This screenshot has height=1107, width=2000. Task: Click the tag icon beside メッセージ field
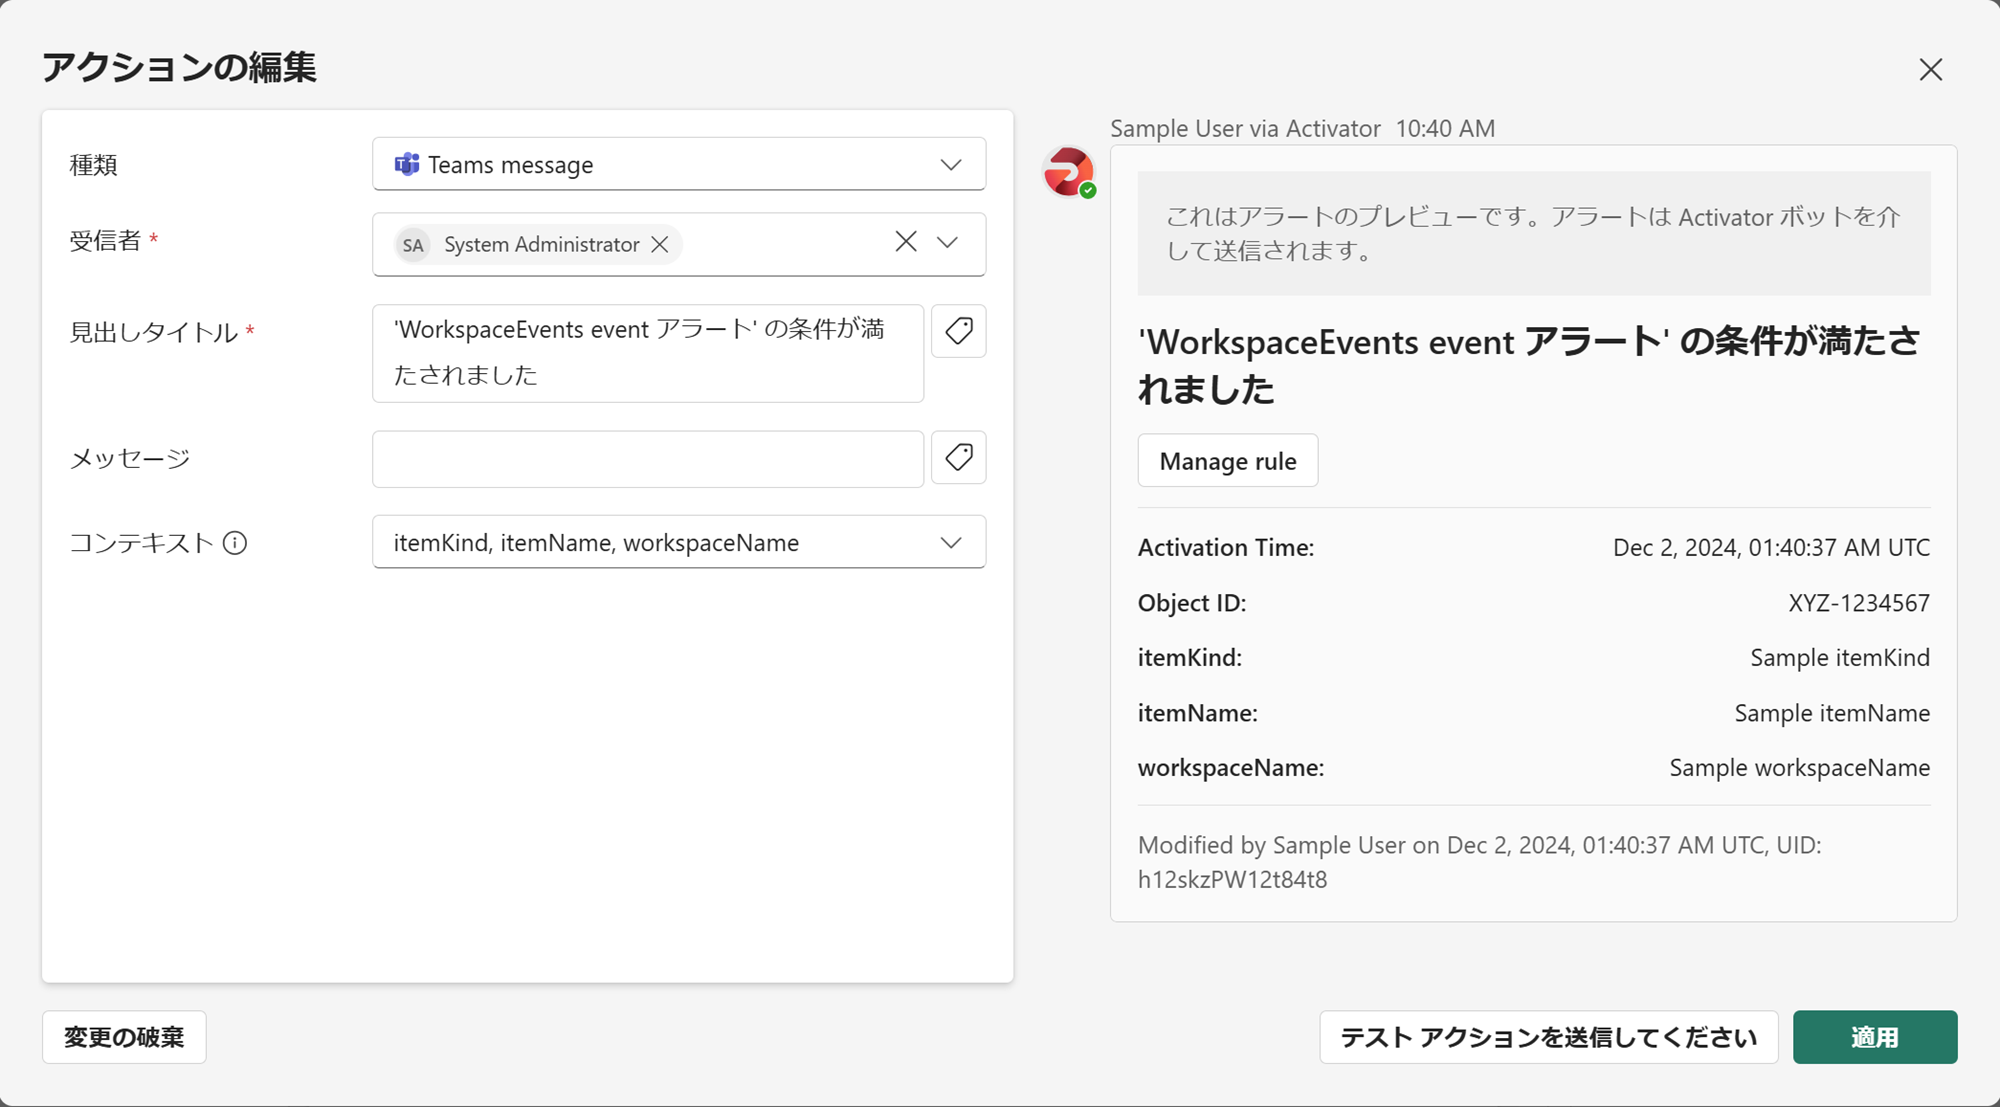click(958, 458)
